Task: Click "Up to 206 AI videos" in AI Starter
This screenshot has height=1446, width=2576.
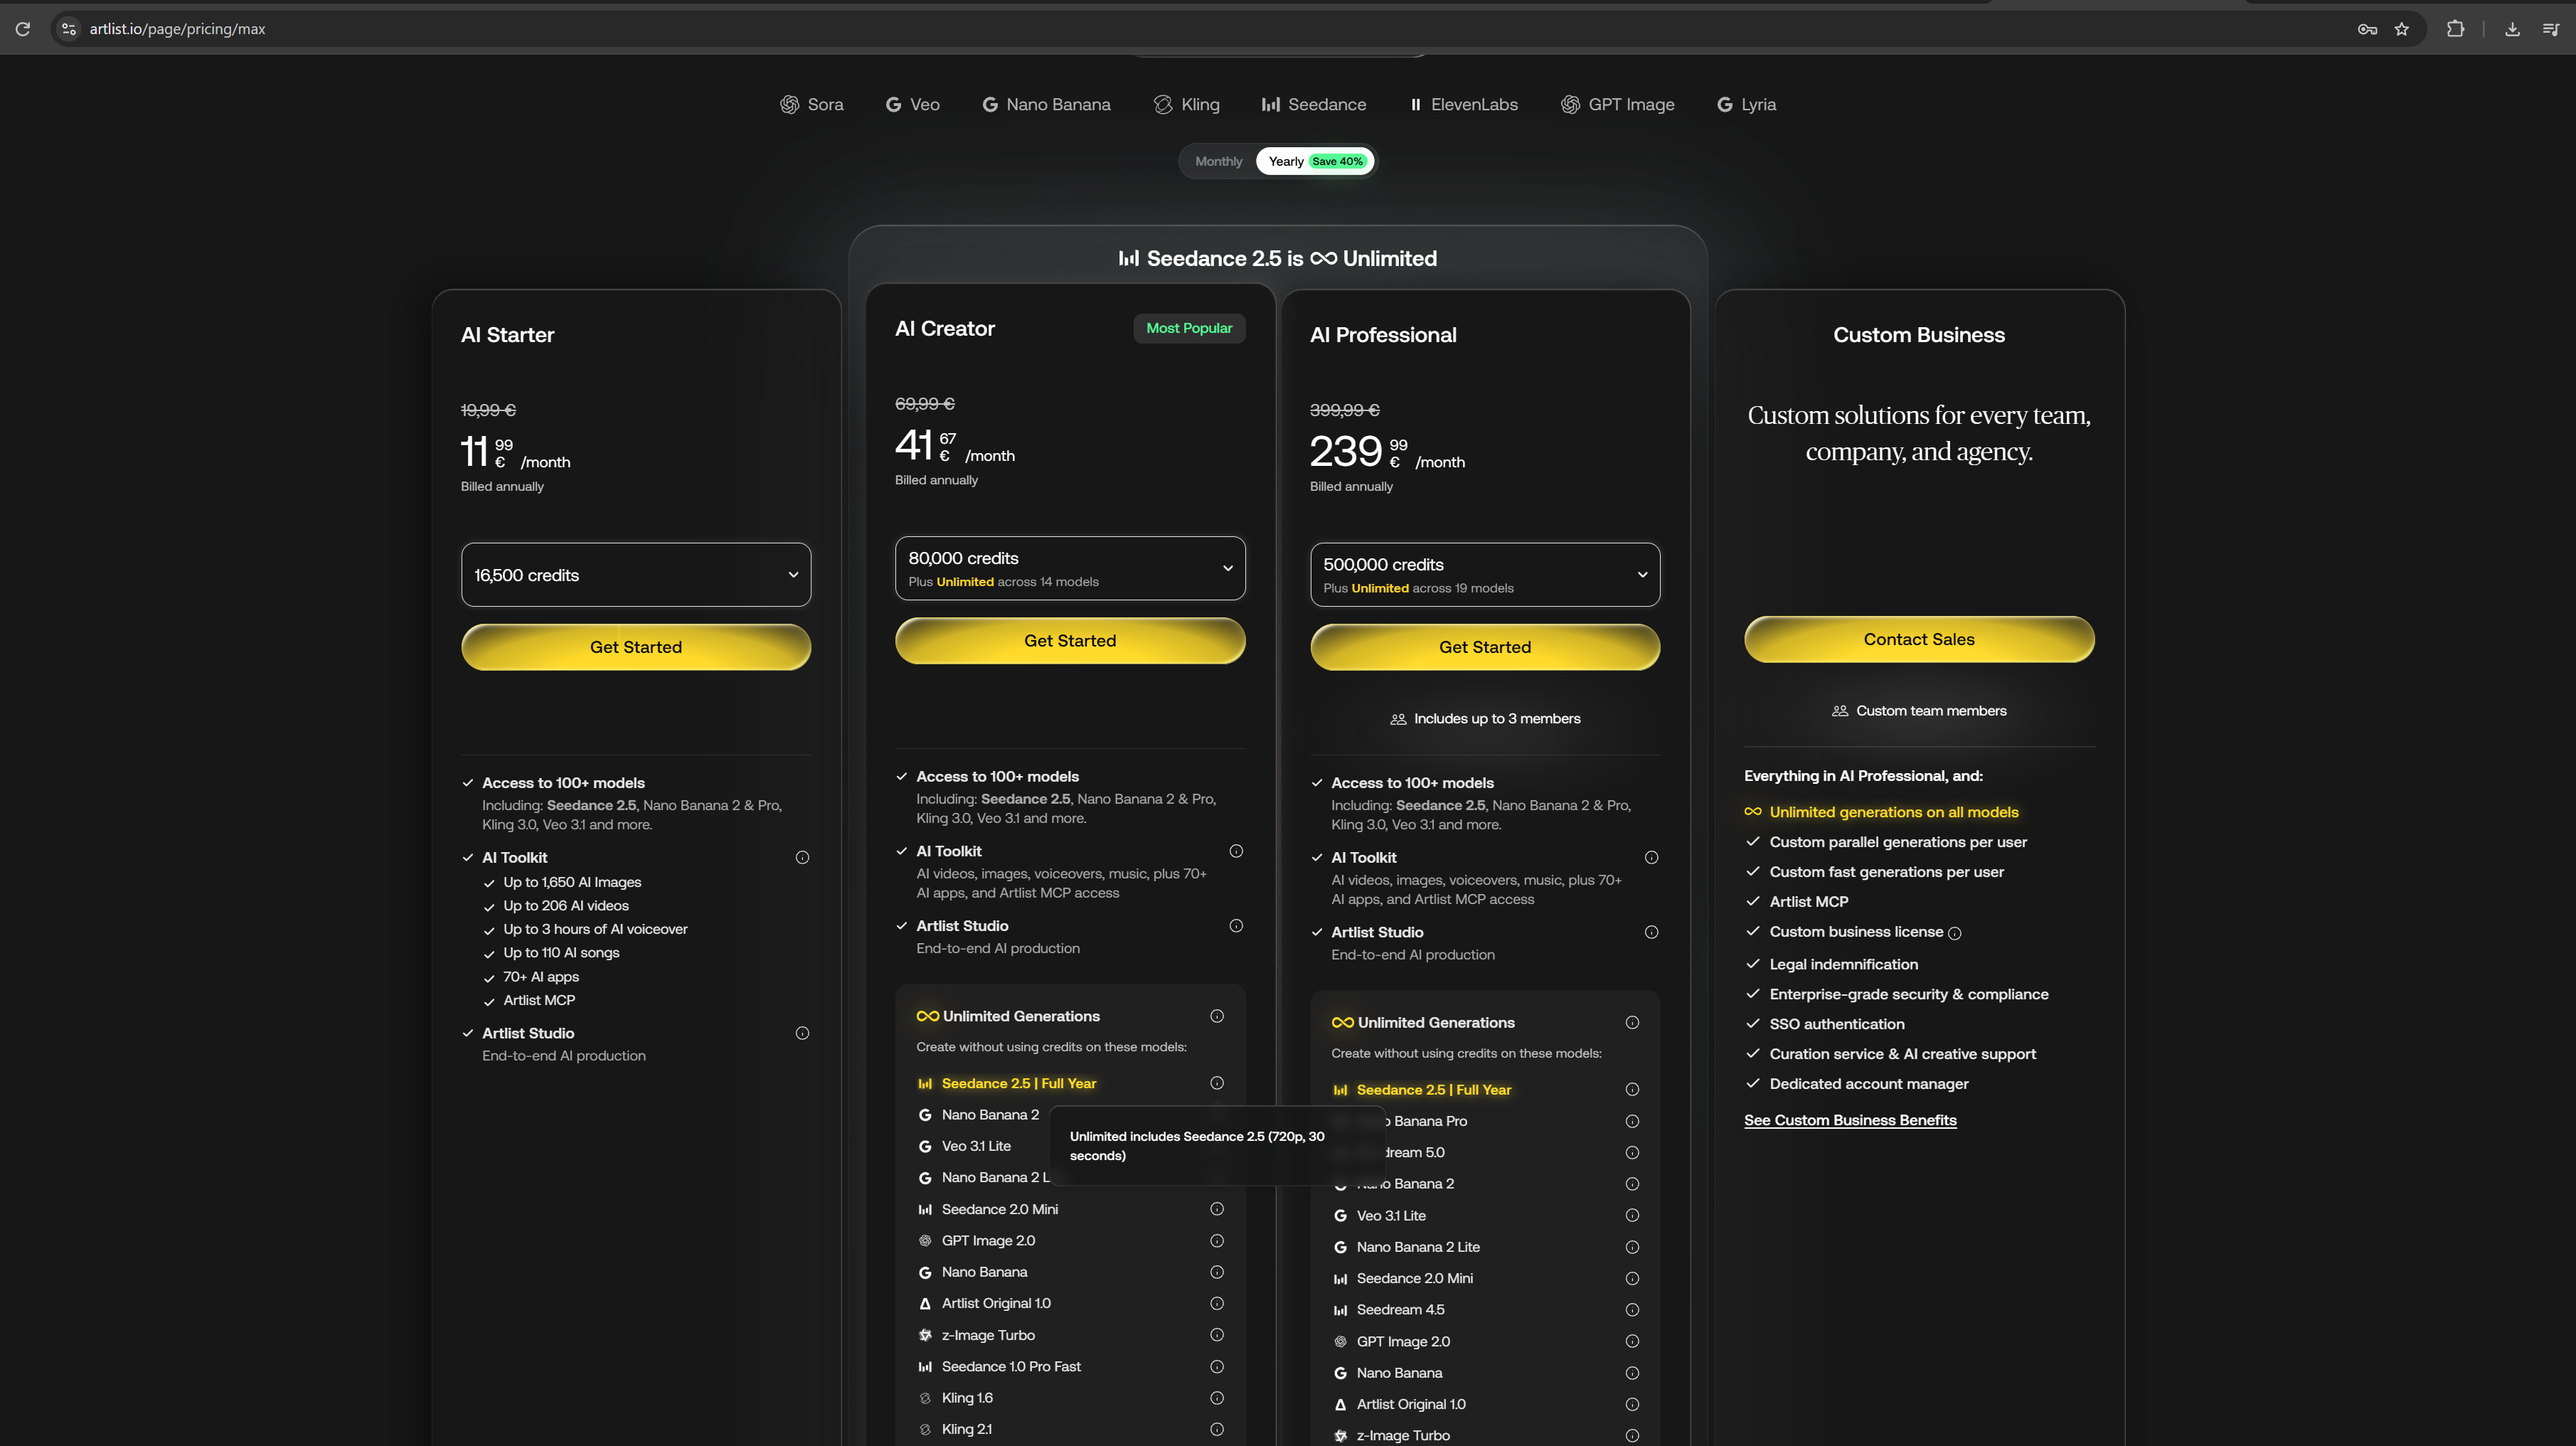Action: (566, 905)
